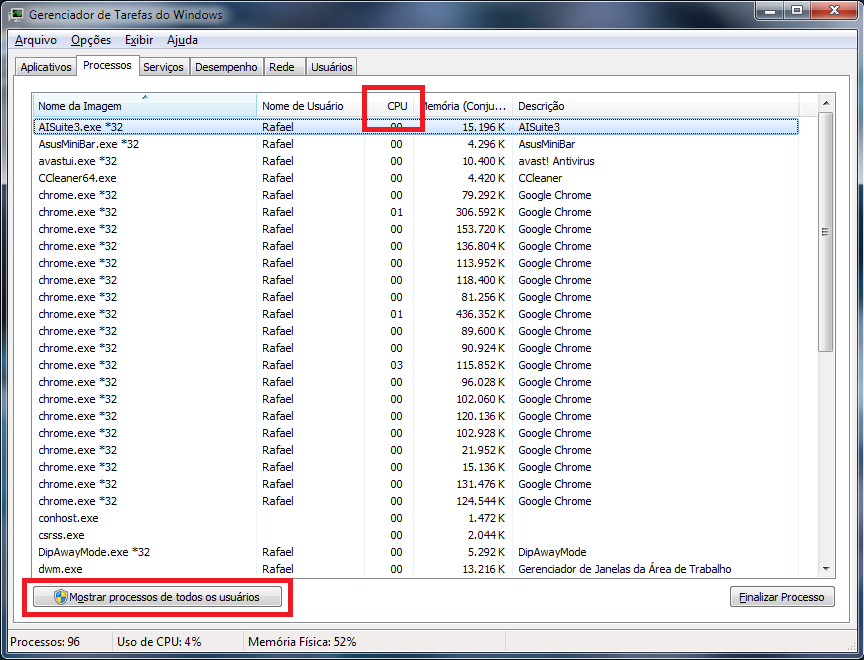Click the Memória Física: 52% status entry
The image size is (864, 660).
pos(303,642)
